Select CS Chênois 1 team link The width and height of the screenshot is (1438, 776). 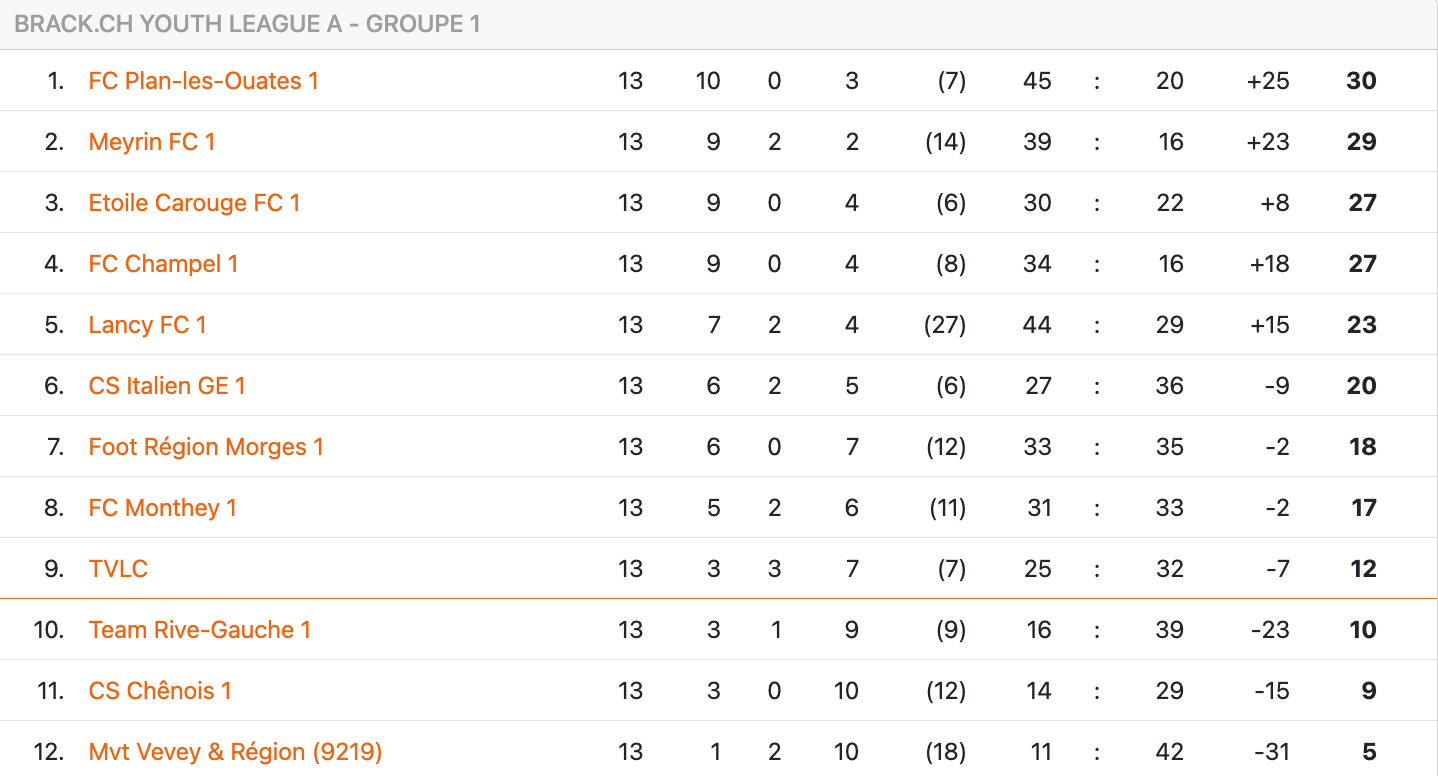click(x=160, y=691)
